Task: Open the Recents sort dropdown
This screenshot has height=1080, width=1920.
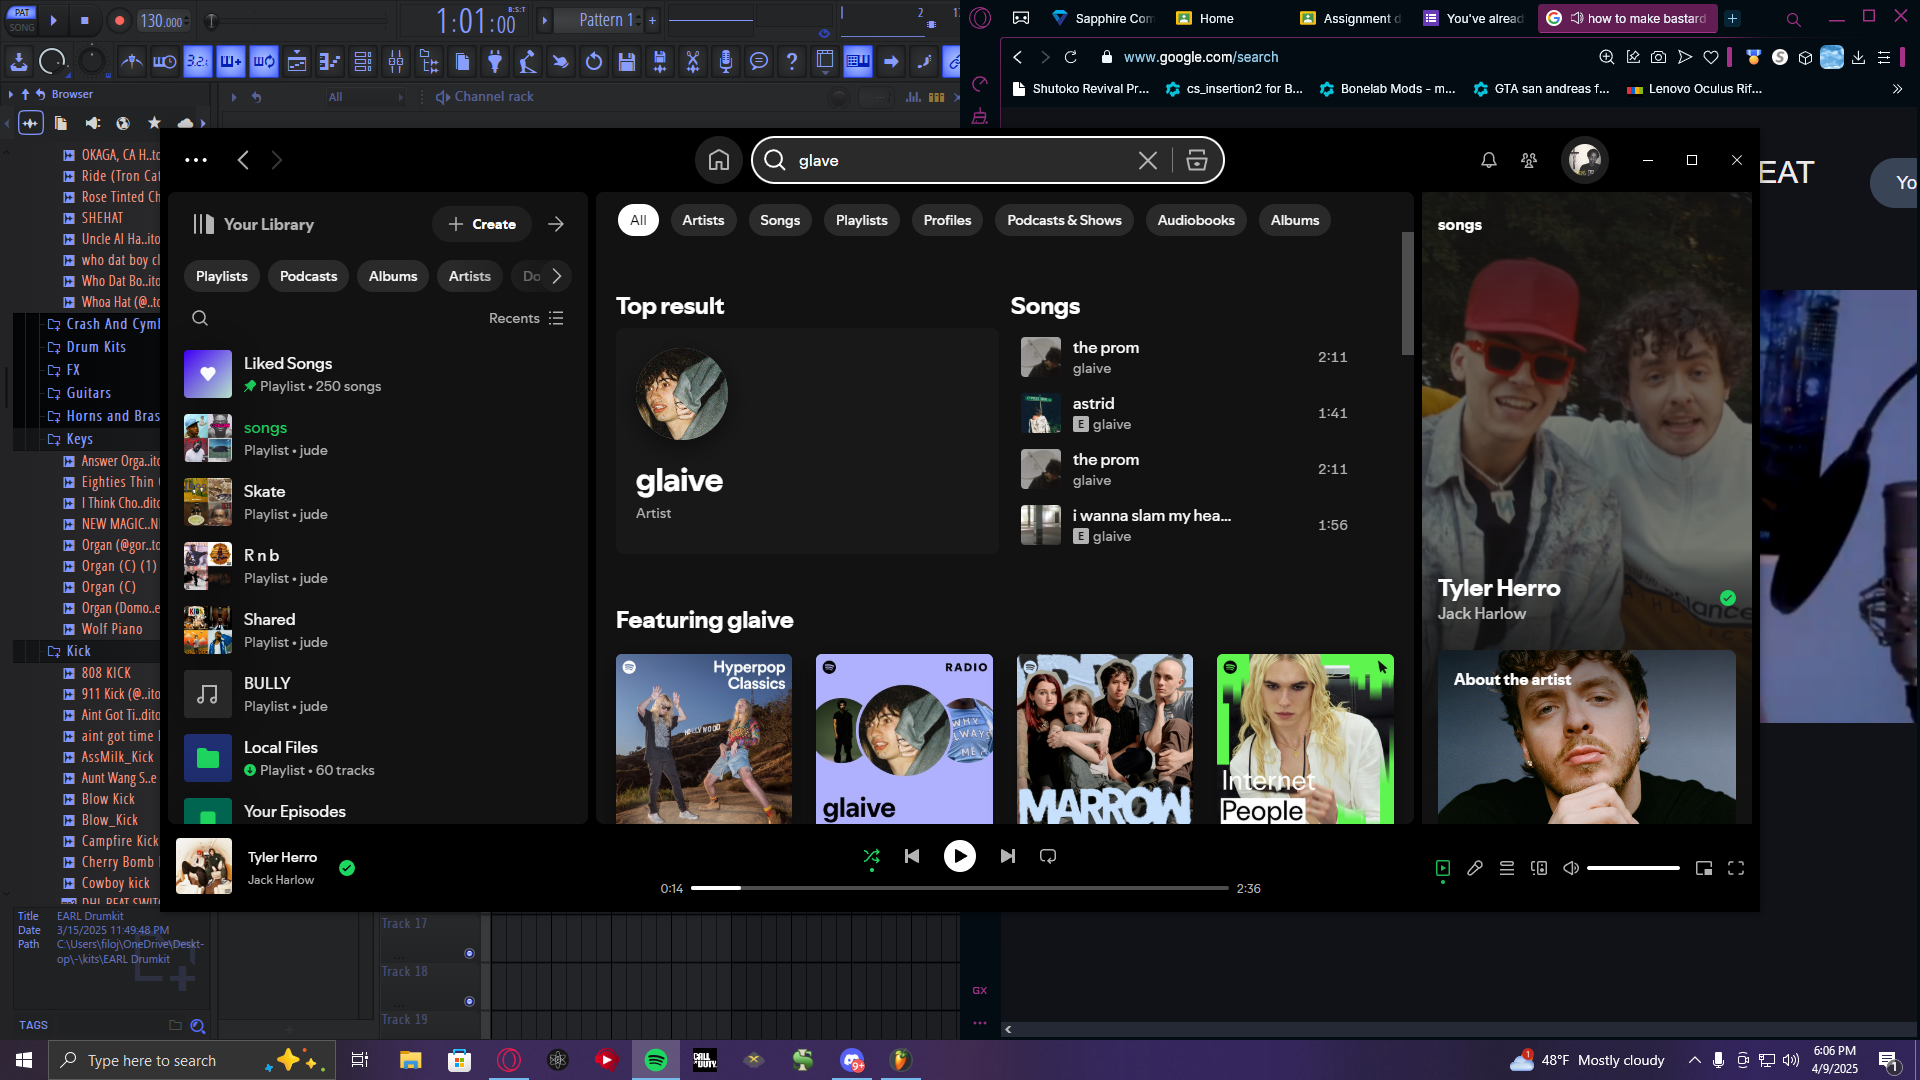Action: click(526, 318)
